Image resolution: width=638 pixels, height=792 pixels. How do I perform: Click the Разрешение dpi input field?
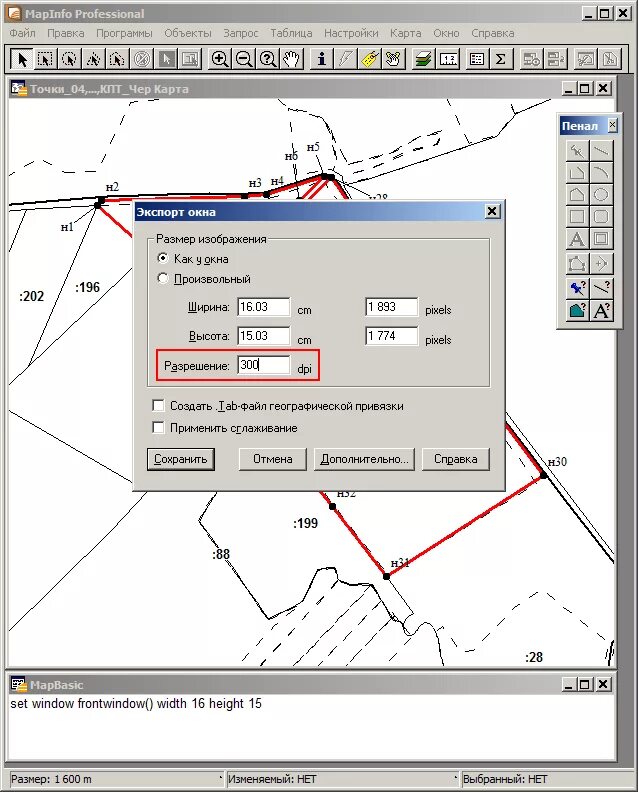coord(264,365)
